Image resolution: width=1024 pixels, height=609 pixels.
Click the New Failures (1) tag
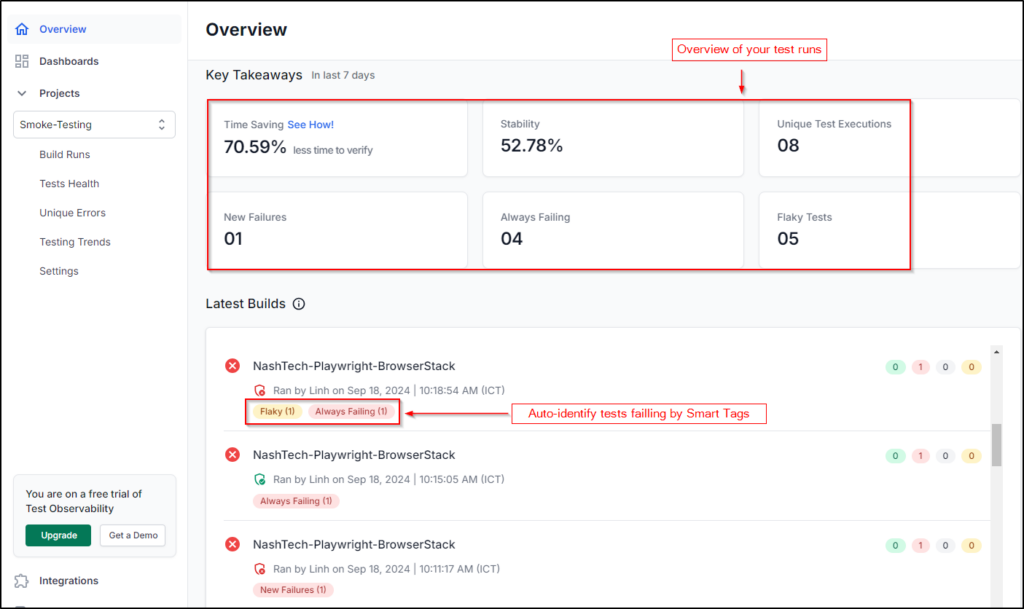[293, 590]
